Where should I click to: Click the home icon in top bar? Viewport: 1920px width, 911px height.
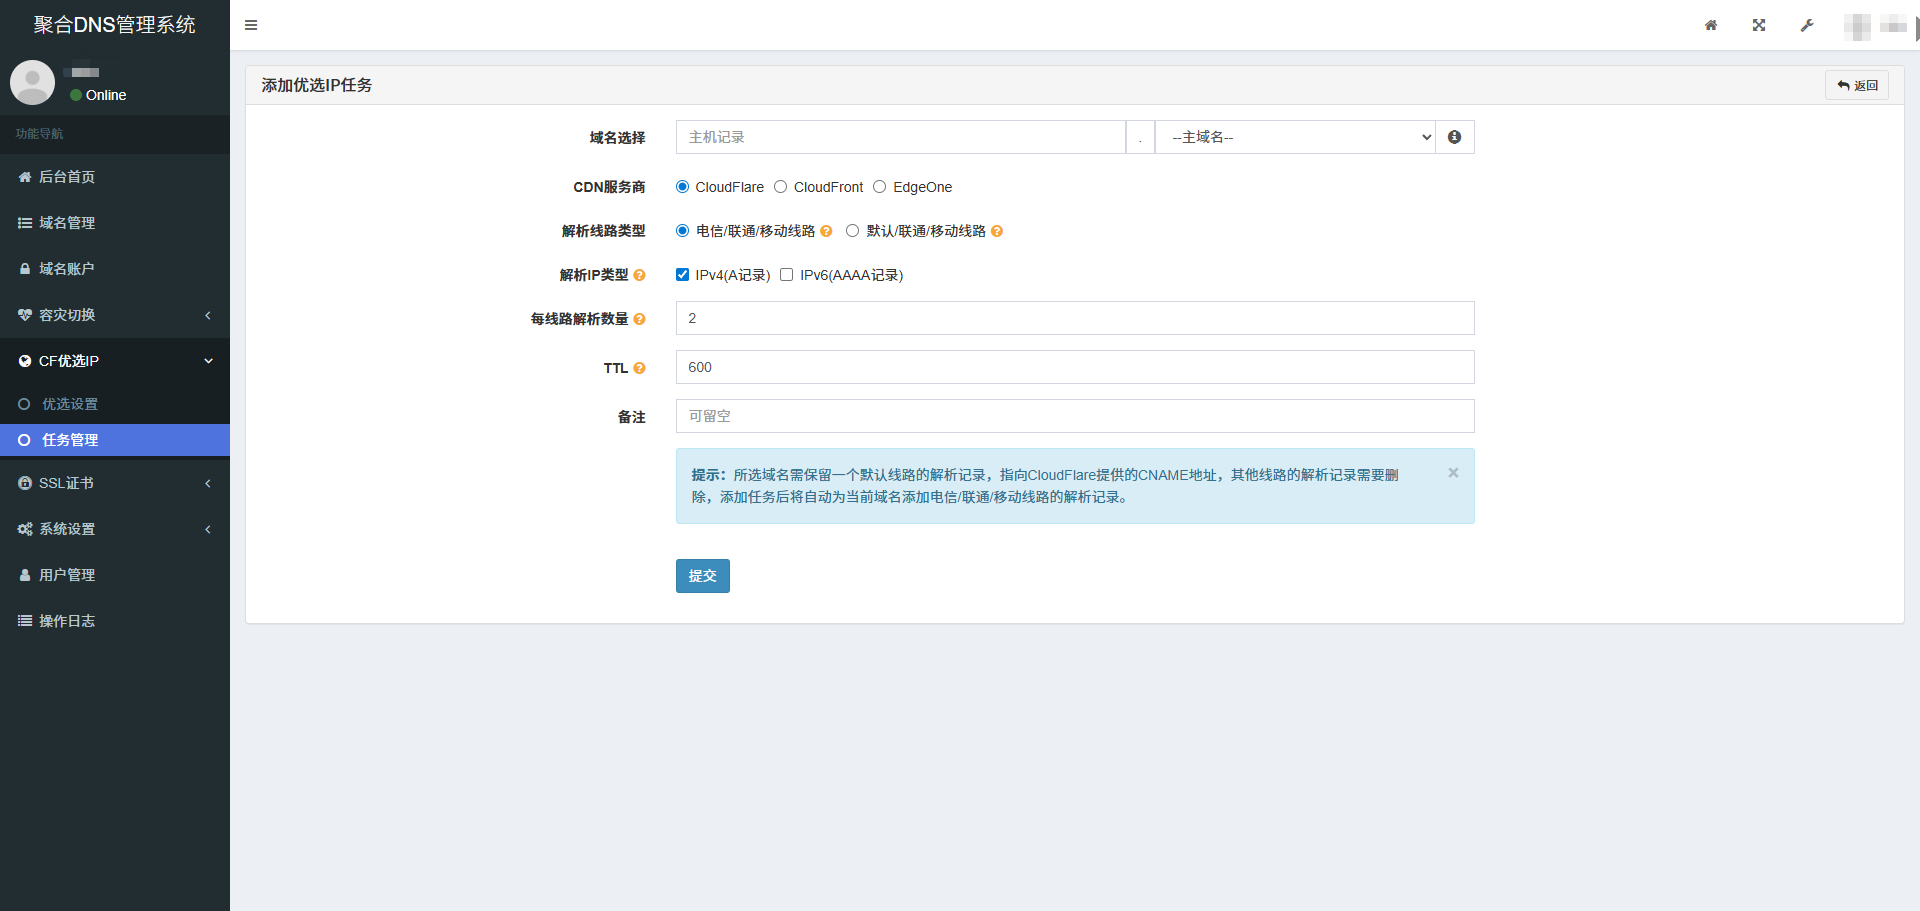pos(1711,25)
